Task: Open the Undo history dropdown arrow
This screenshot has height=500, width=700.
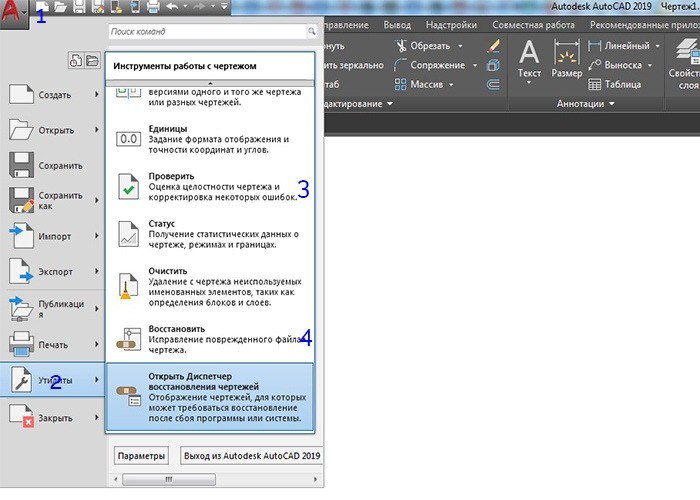Action: pos(185,7)
